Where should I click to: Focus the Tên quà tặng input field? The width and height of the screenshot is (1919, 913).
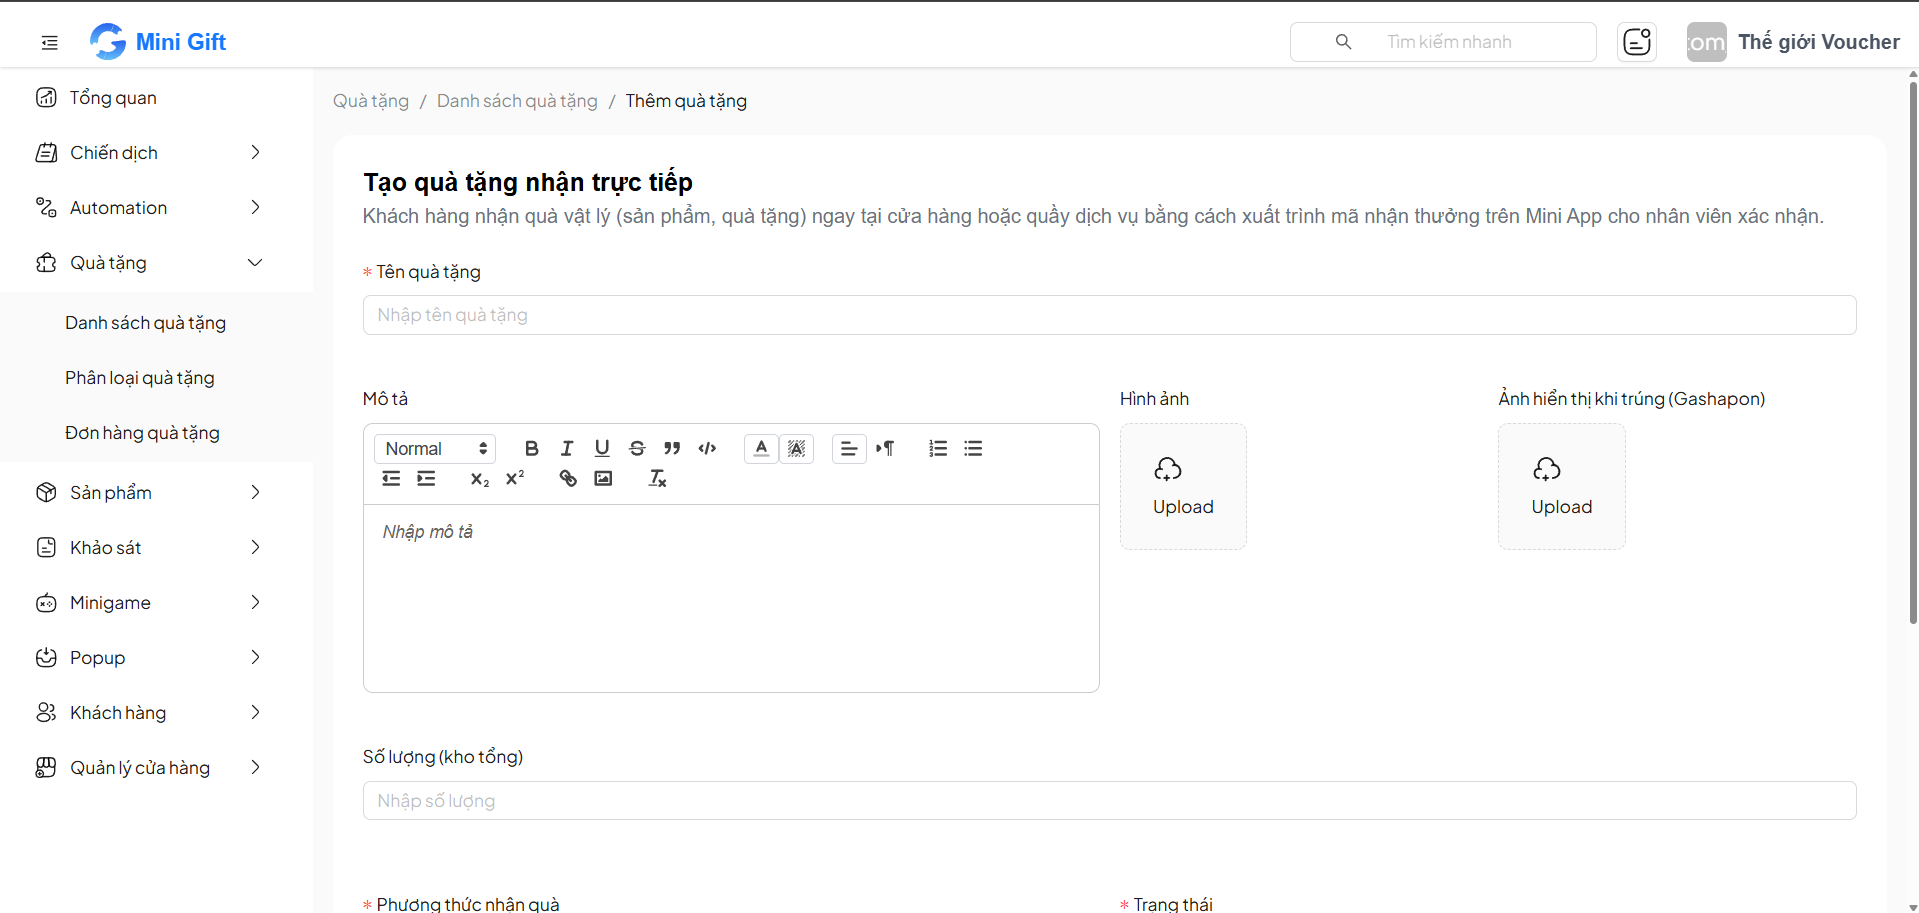[x=1110, y=315]
